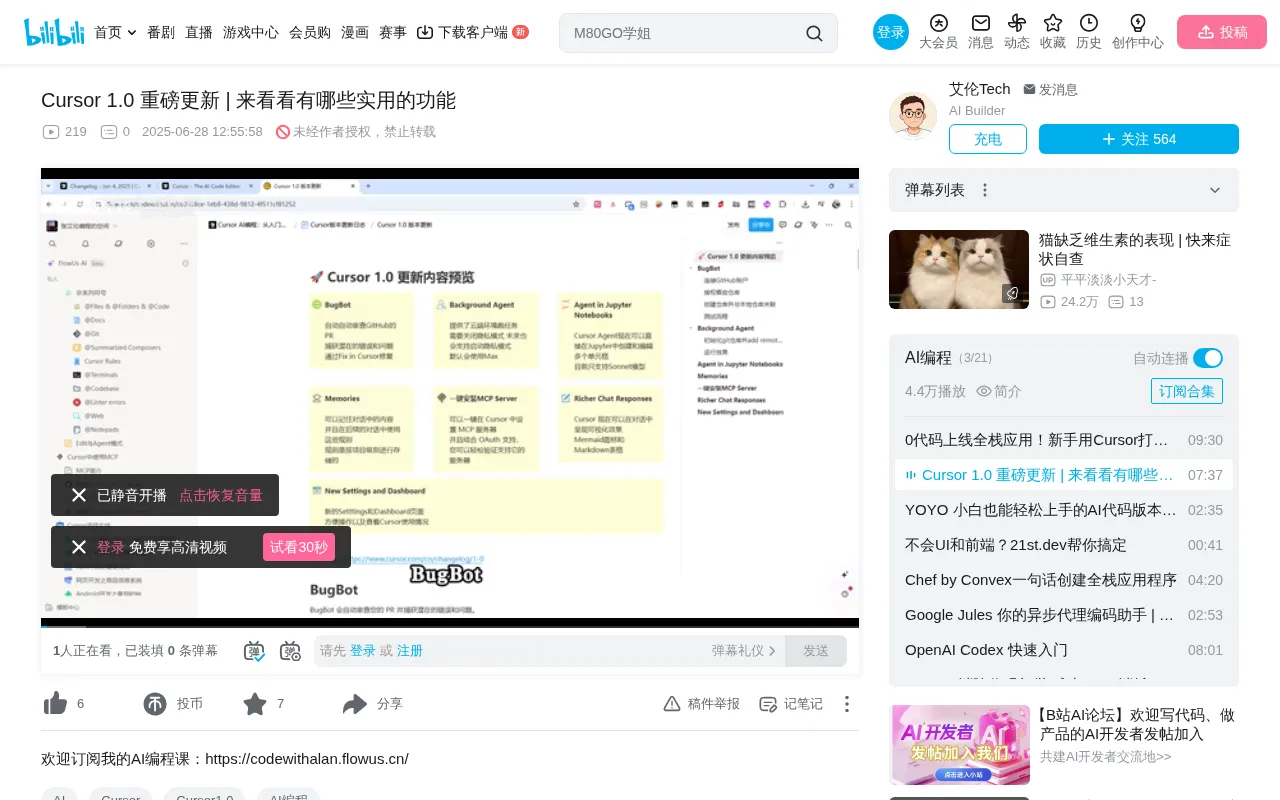Click 点击恢复音量 to restore volume

click(x=221, y=495)
